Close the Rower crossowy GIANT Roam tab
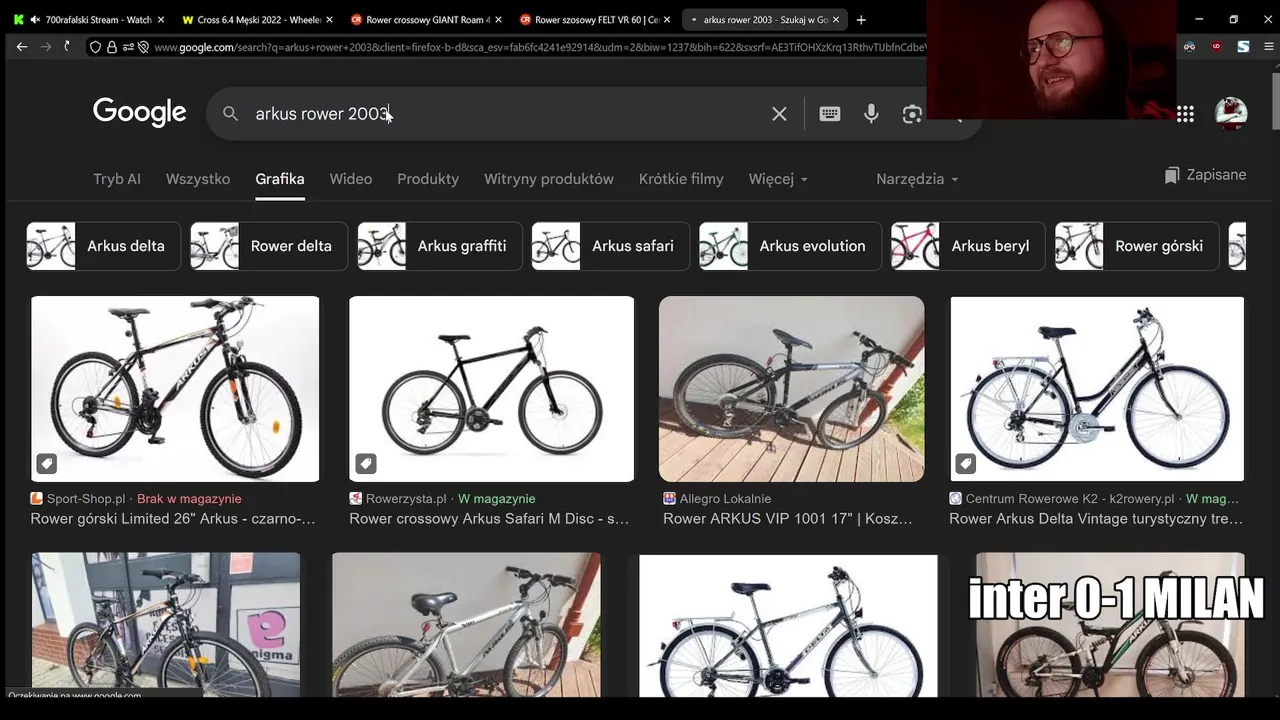 point(499,19)
